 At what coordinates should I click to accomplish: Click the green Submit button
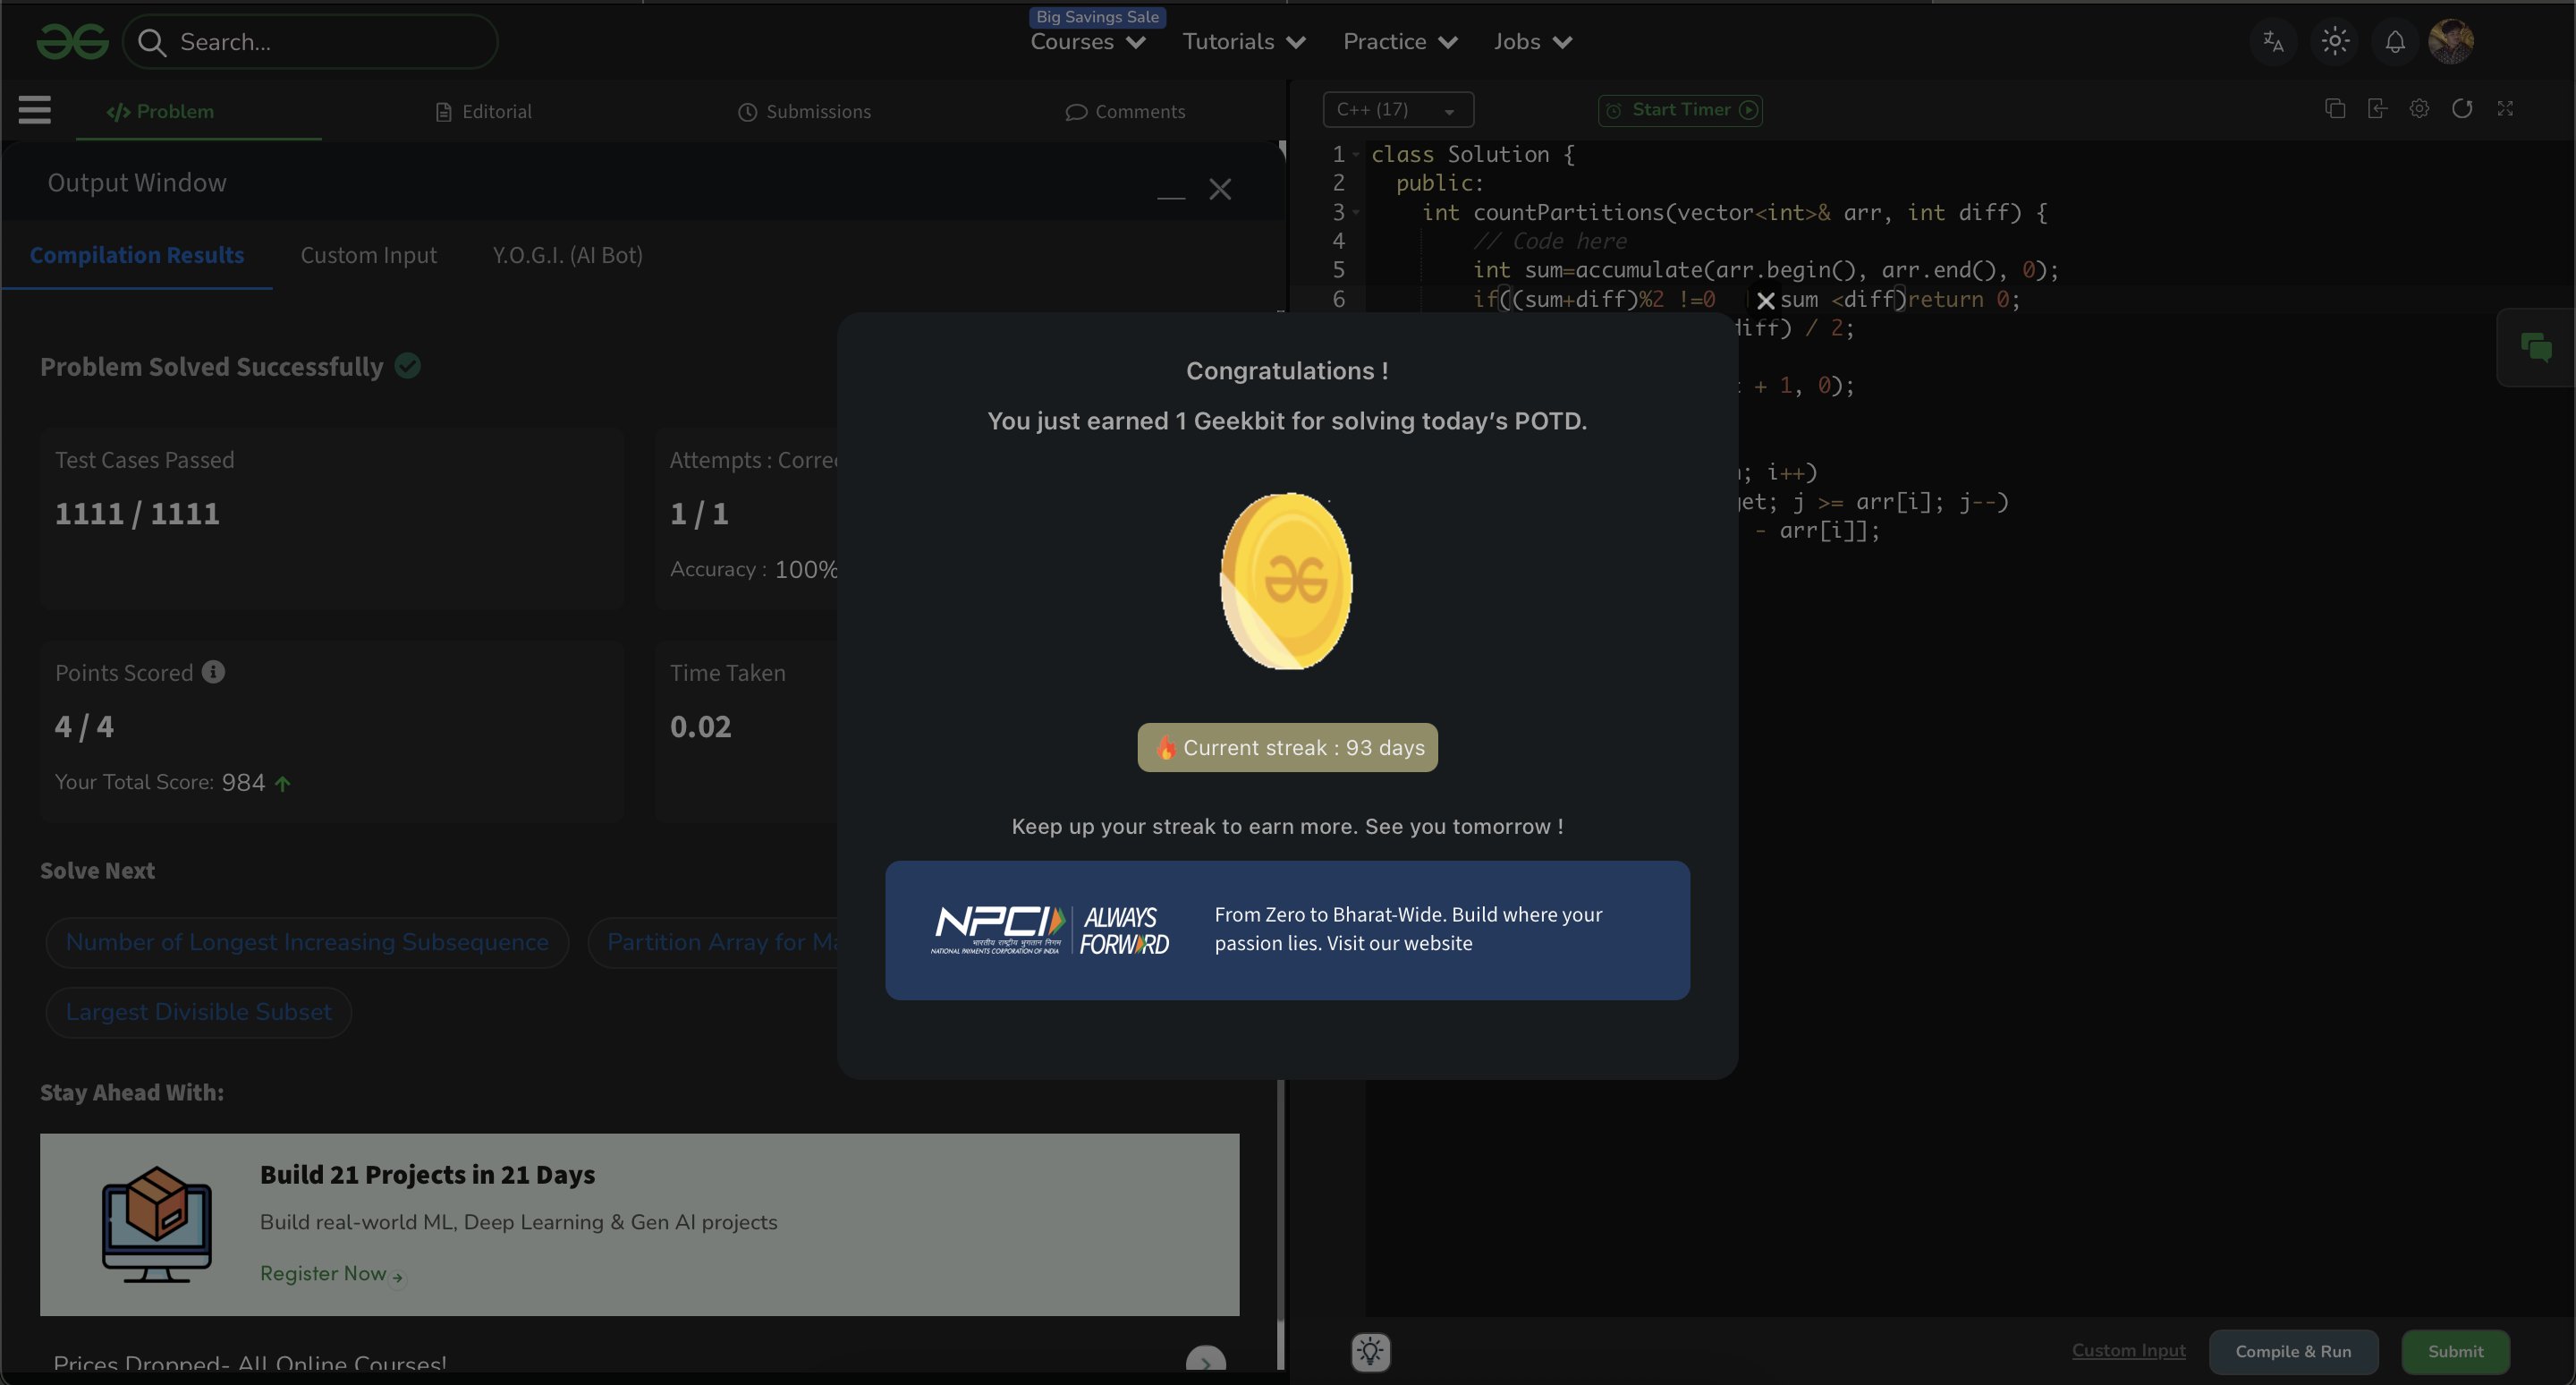click(x=2455, y=1352)
